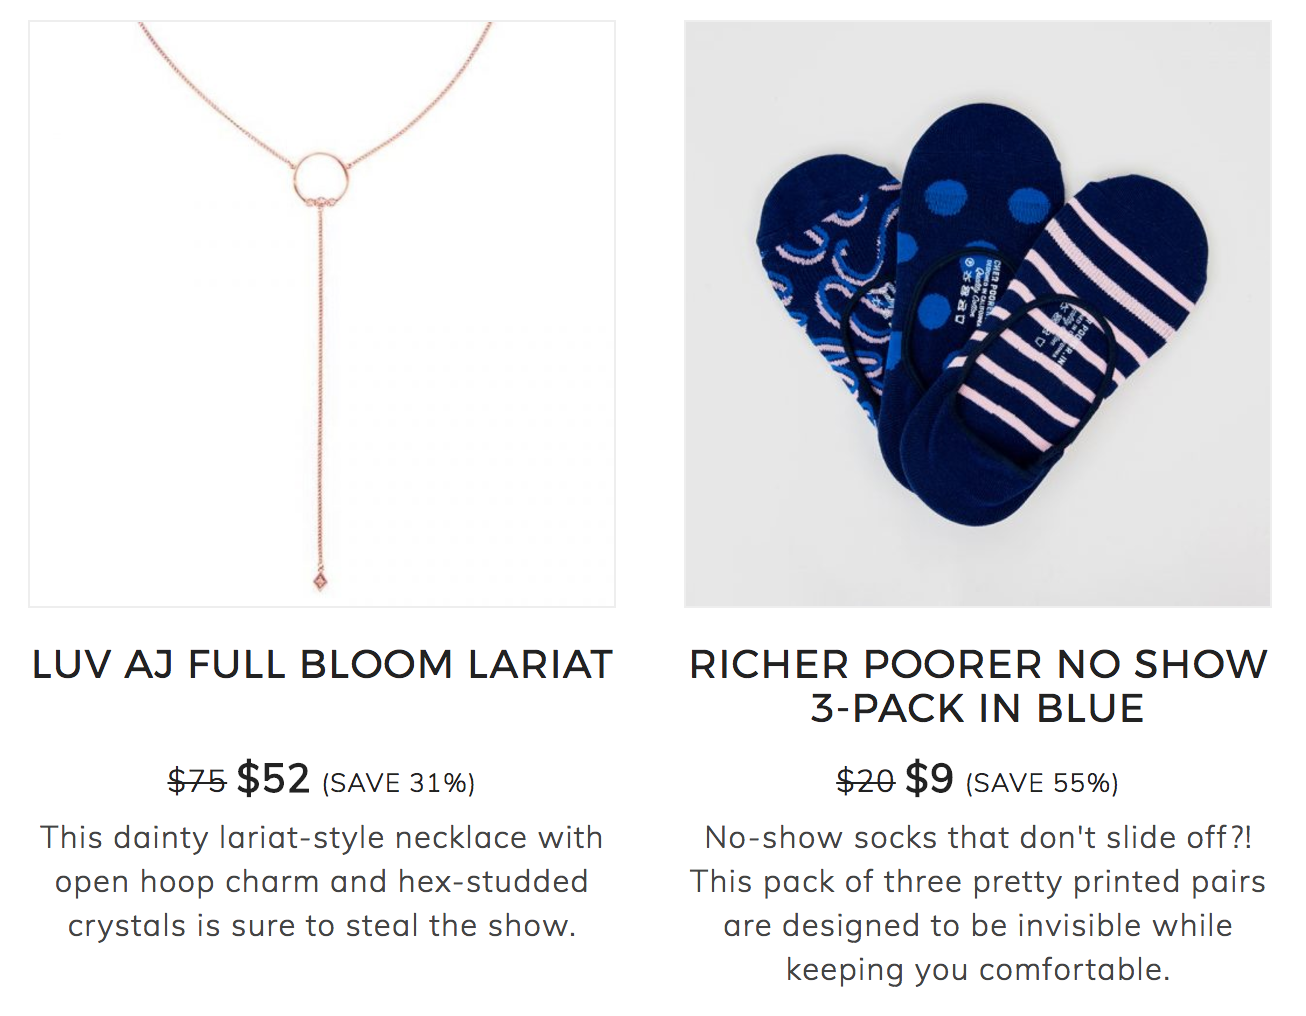Open Richer Poorer No Show 3-Pack title
1306x1016 pixels.
[x=978, y=686]
